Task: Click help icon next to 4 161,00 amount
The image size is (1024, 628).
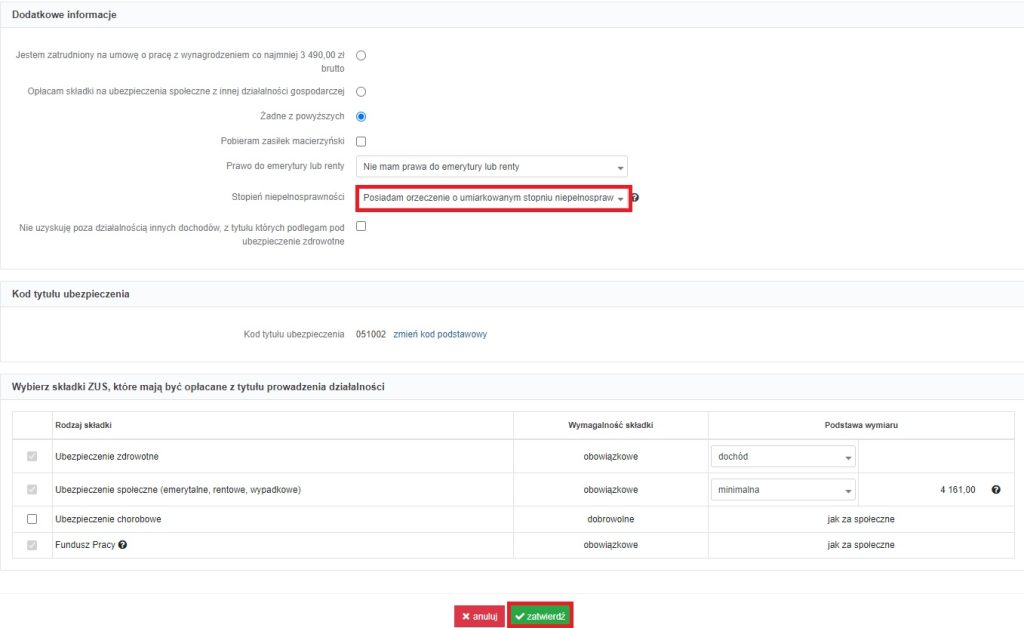Action: pos(995,490)
